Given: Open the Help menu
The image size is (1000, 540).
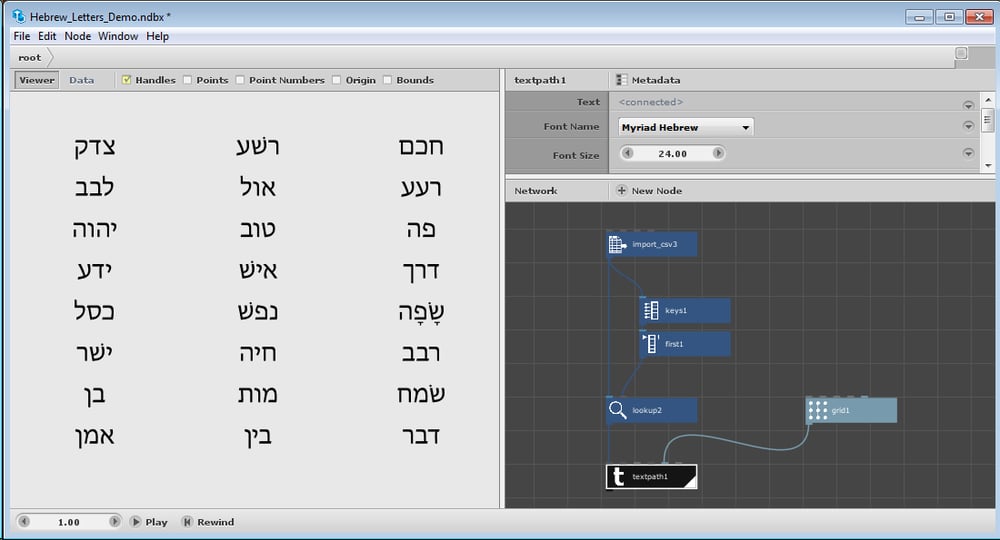Looking at the screenshot, I should [158, 36].
